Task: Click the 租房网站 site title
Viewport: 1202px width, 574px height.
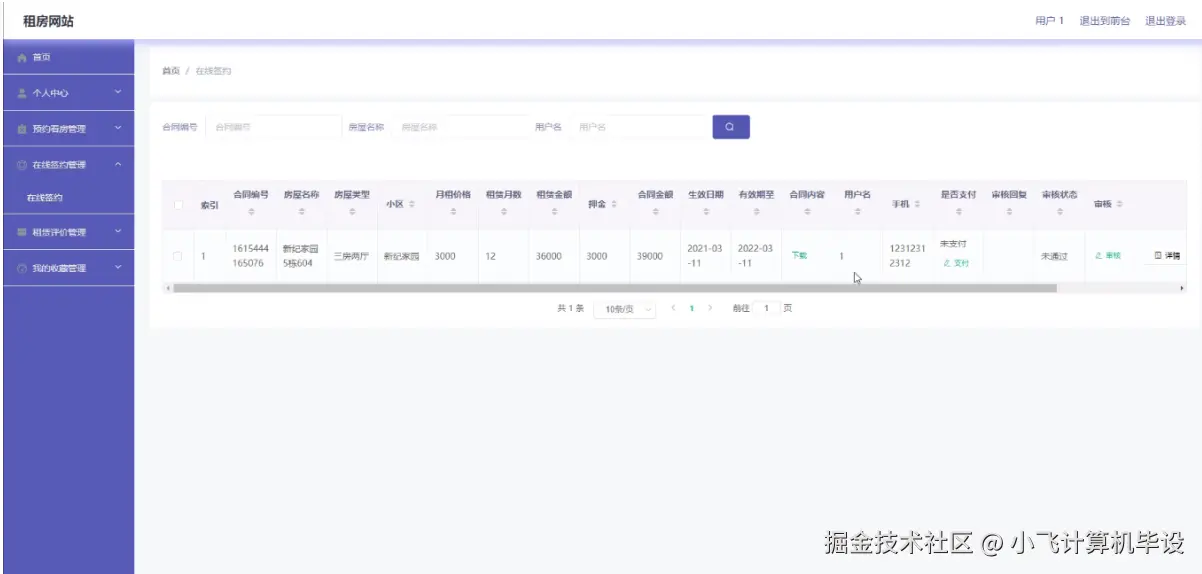Action: [x=48, y=21]
